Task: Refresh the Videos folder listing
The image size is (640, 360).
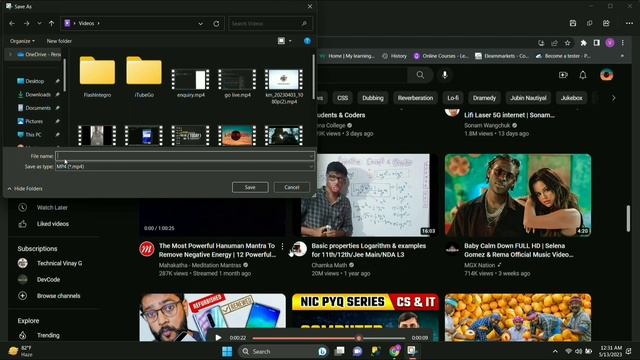Action: tap(216, 24)
